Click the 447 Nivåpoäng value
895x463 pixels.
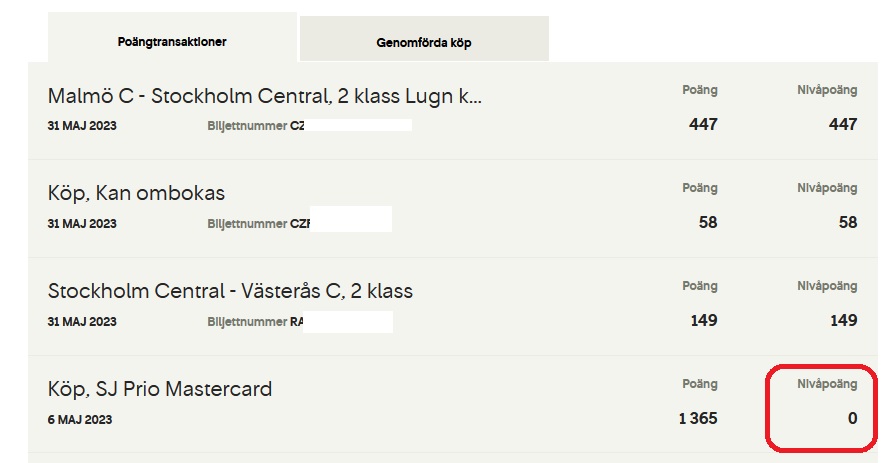[842, 124]
